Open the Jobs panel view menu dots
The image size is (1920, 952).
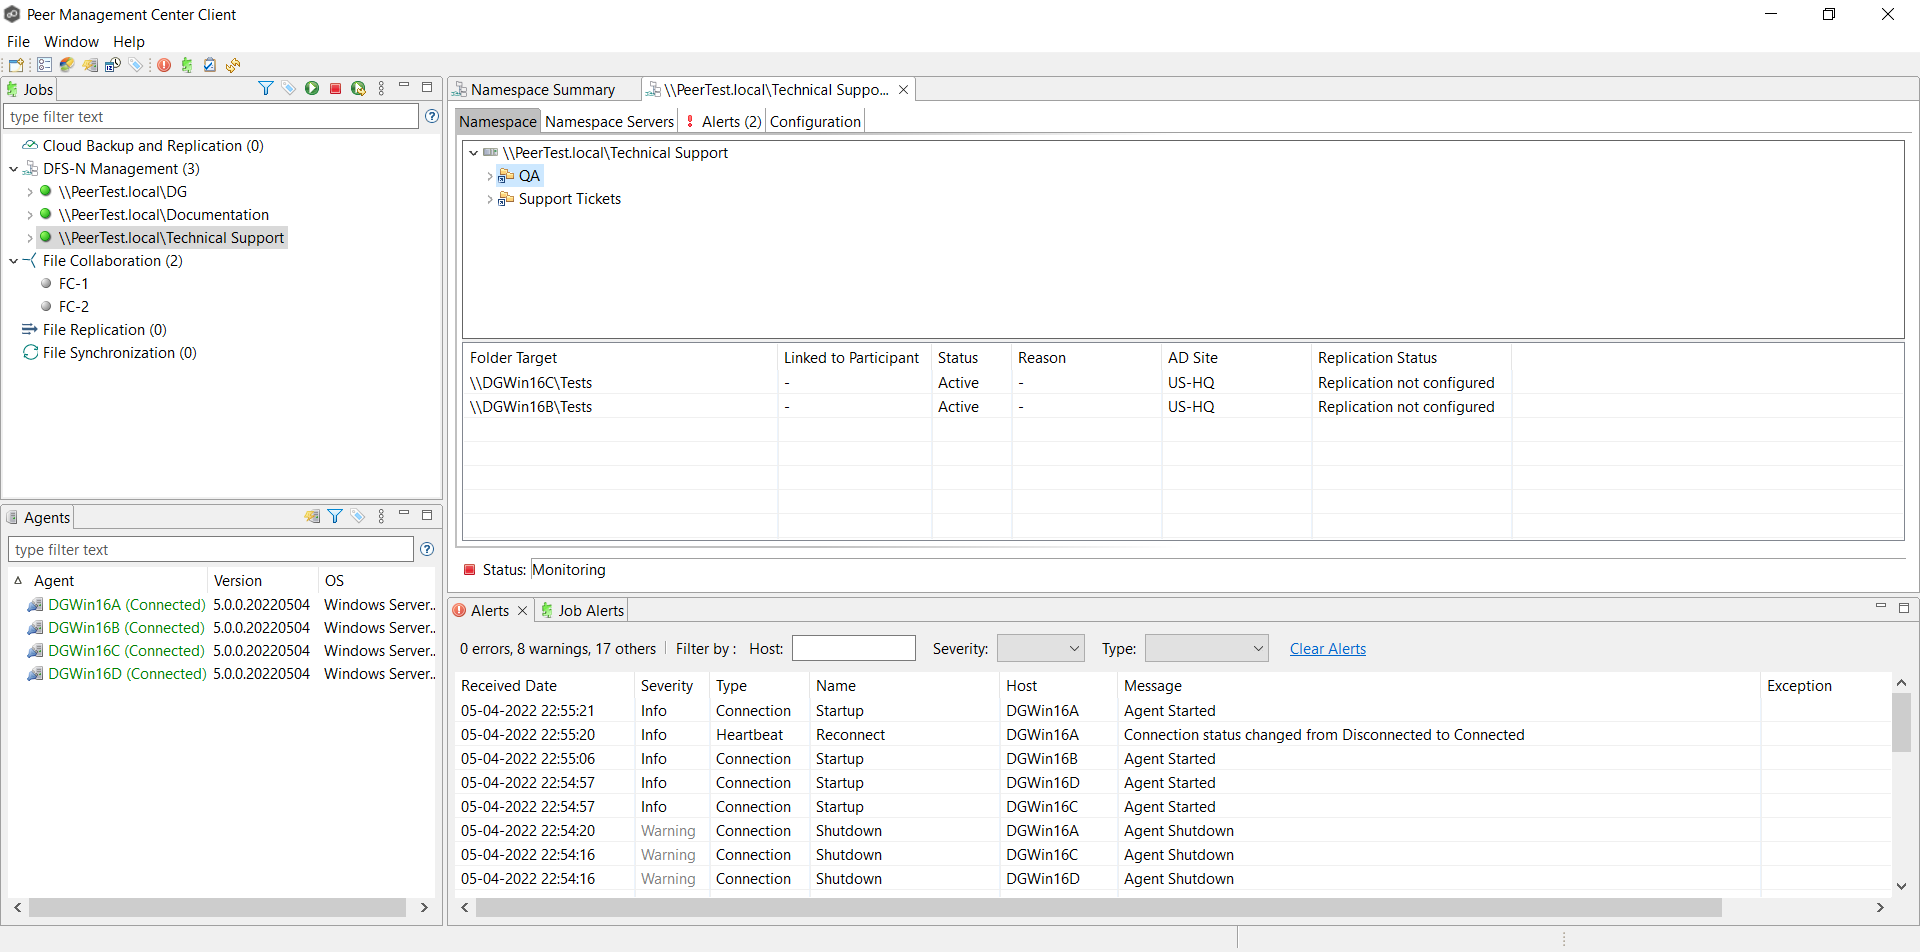pyautogui.click(x=381, y=89)
